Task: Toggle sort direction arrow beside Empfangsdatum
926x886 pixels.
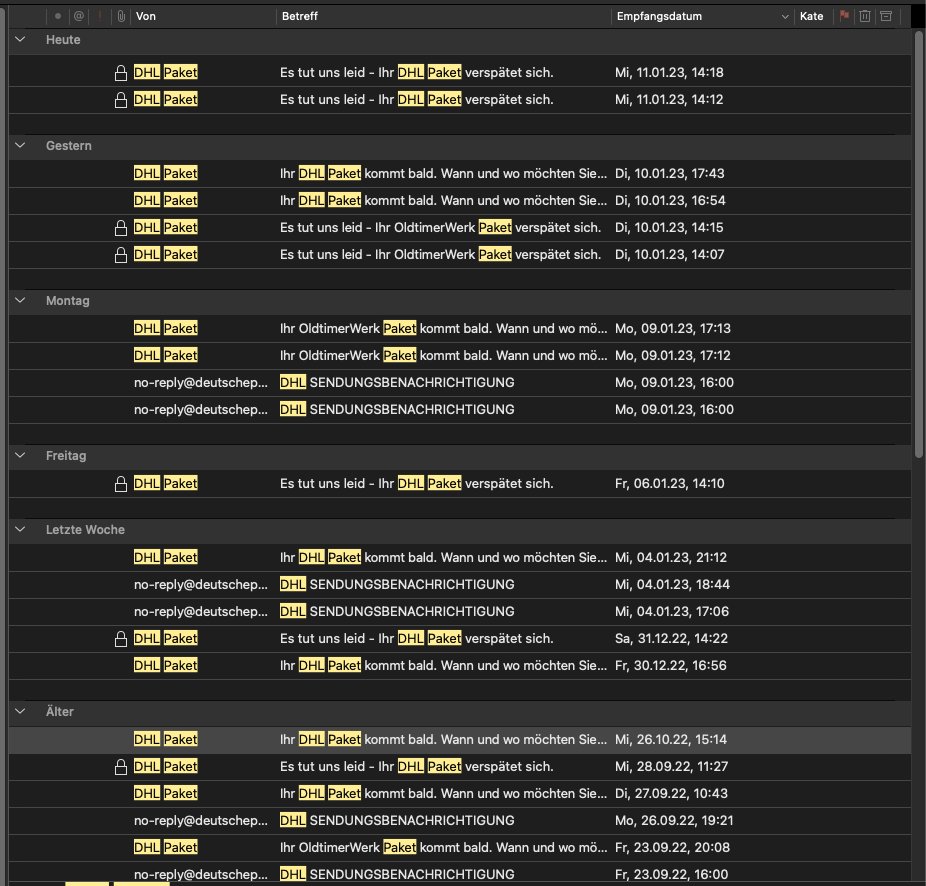Action: tap(785, 17)
